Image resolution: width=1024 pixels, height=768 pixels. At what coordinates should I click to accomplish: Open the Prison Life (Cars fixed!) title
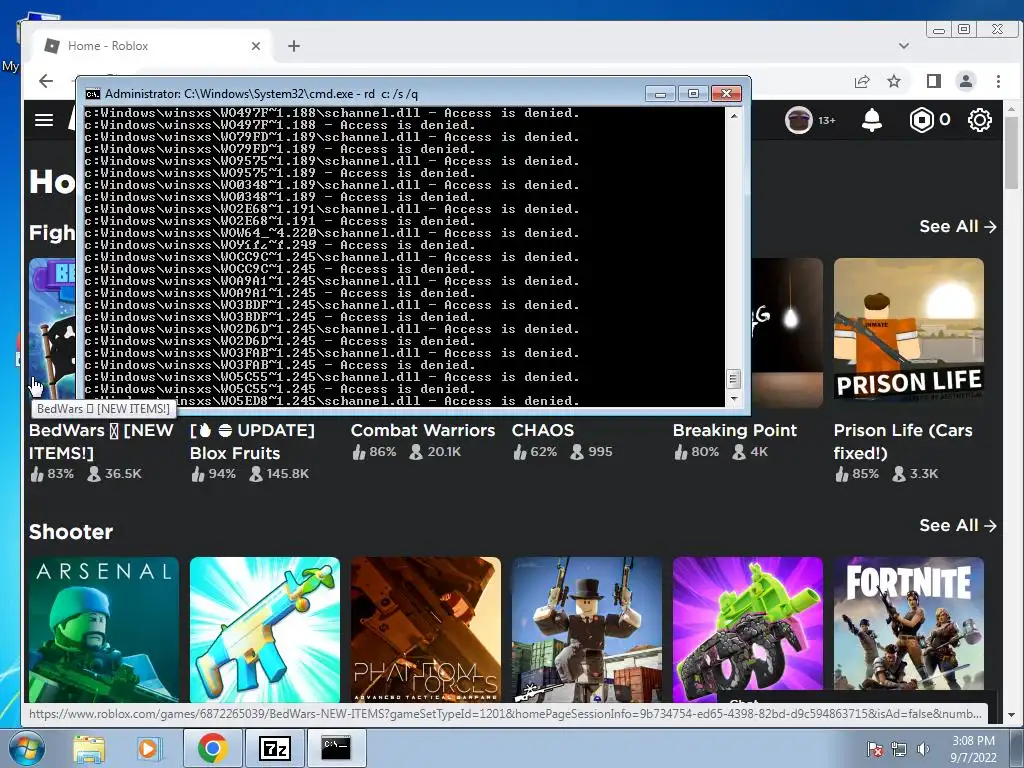pyautogui.click(x=903, y=441)
